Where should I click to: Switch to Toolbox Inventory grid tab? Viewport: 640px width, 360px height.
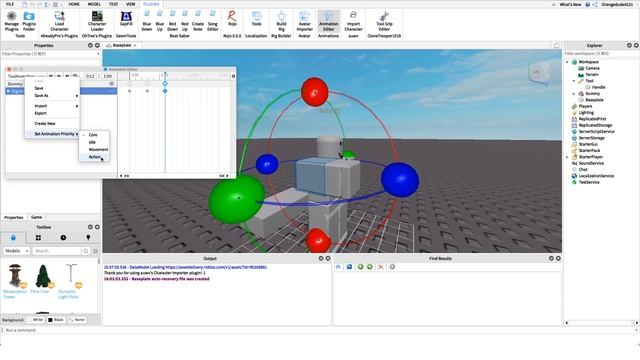38,238
